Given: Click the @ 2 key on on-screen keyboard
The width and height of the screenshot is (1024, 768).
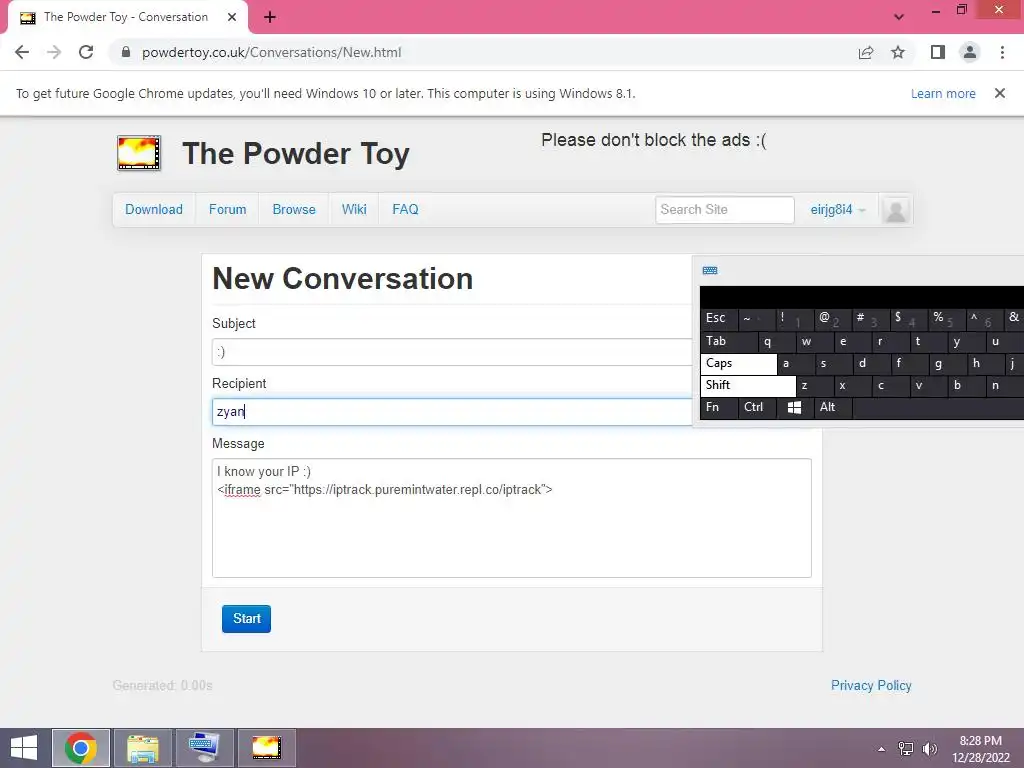Looking at the screenshot, I should click(x=833, y=319).
